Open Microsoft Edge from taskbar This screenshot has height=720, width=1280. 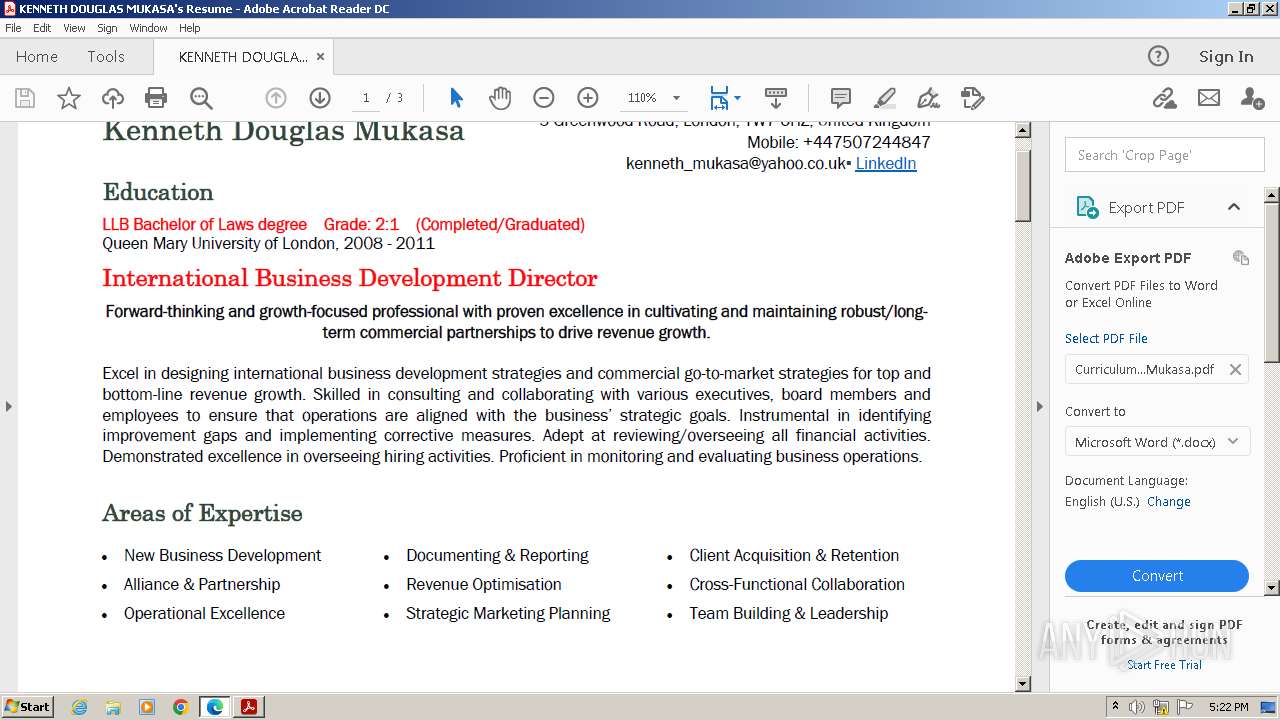pyautogui.click(x=215, y=707)
